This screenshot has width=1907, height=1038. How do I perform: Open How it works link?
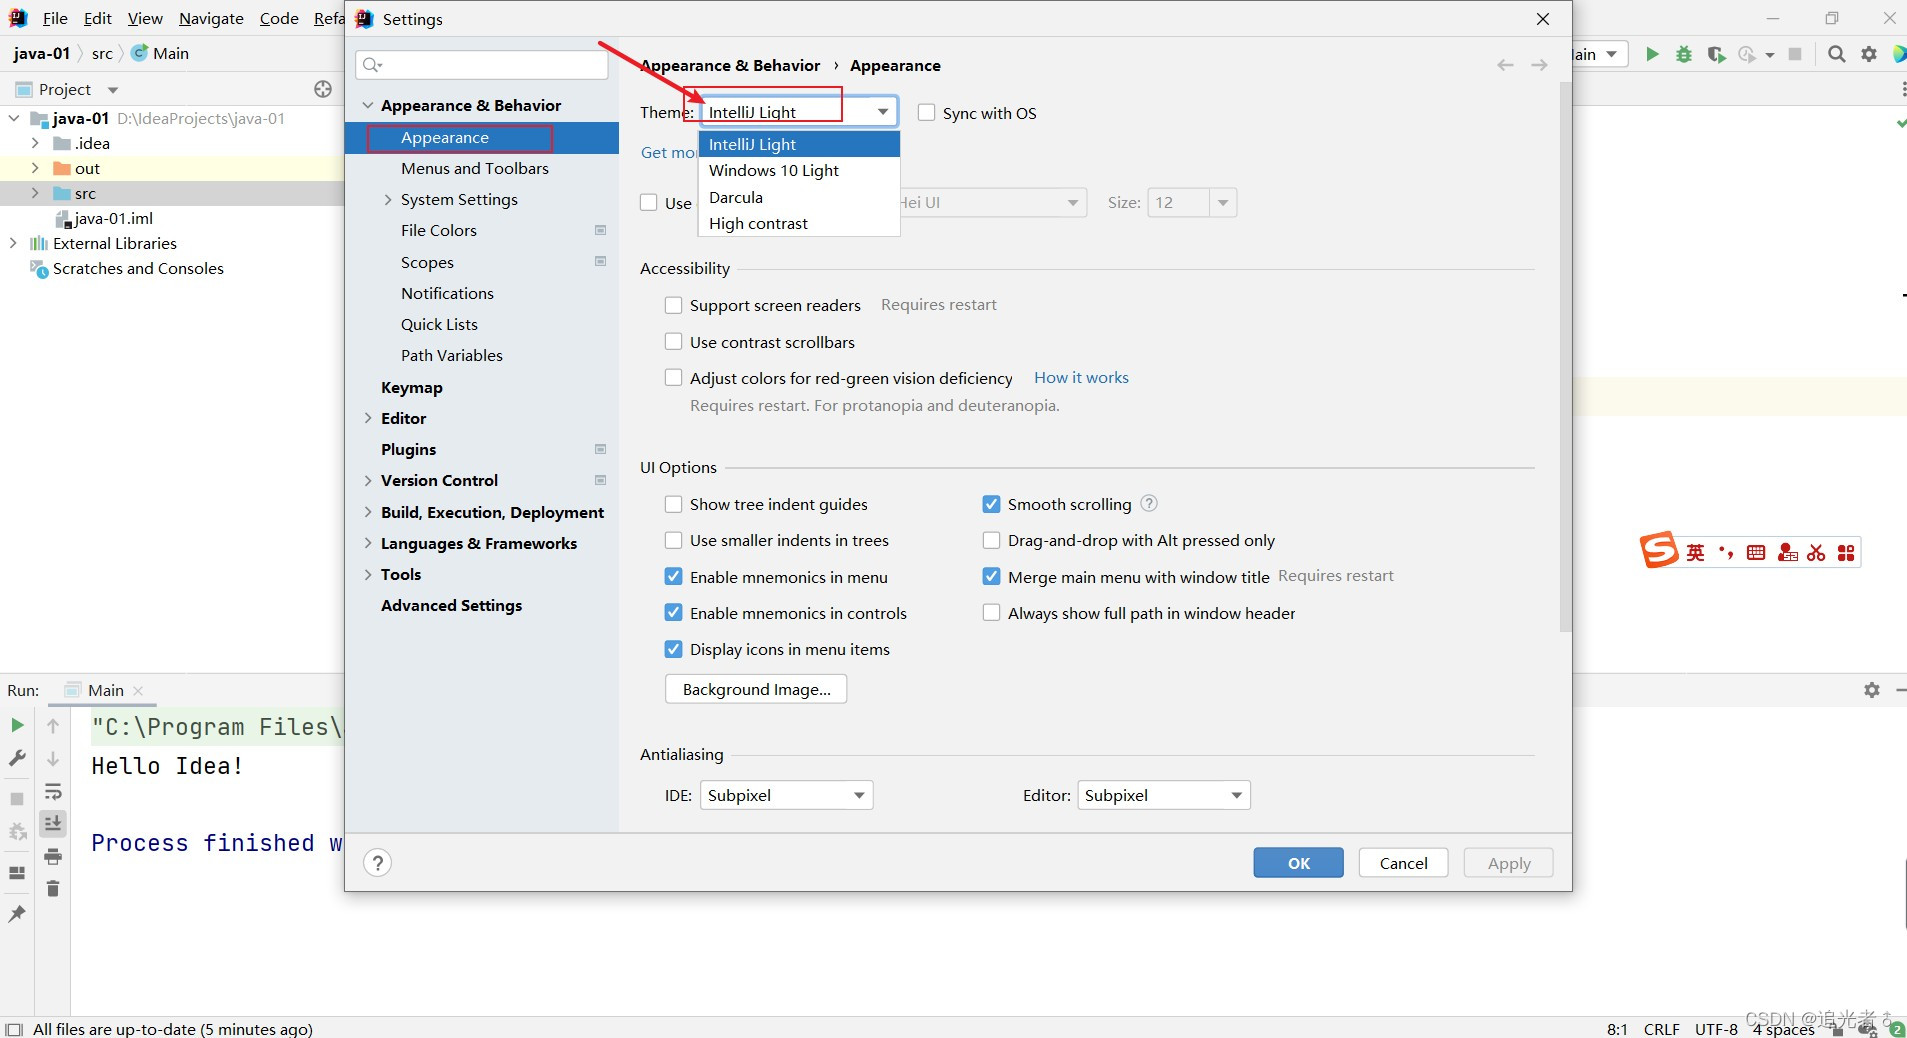click(1081, 378)
